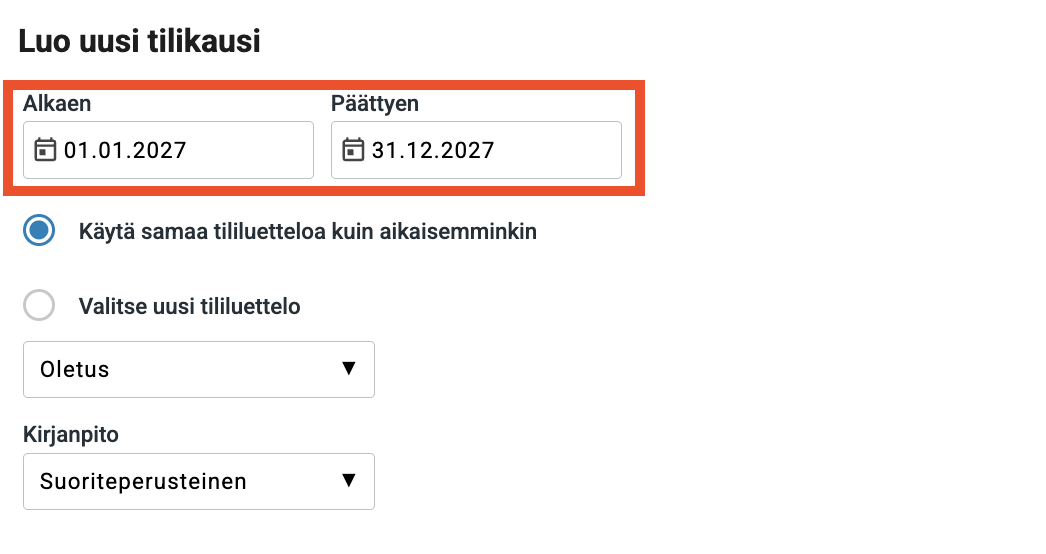1046x554 pixels.
Task: Click the 'Suoriteperusteinen' text in the dropdown
Action: click(x=143, y=482)
